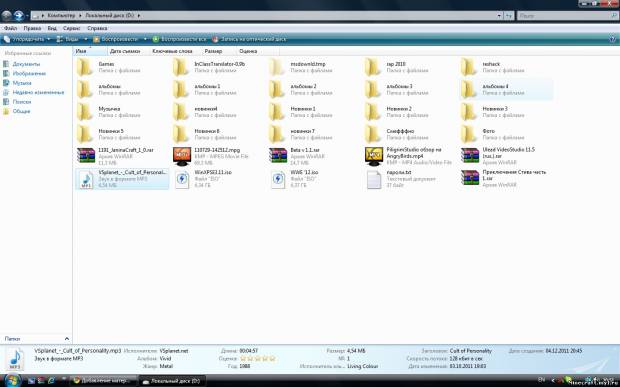Select Приключения Стива часть 1.rar icon
Viewport: 620px width, 387px height.
tap(470, 178)
